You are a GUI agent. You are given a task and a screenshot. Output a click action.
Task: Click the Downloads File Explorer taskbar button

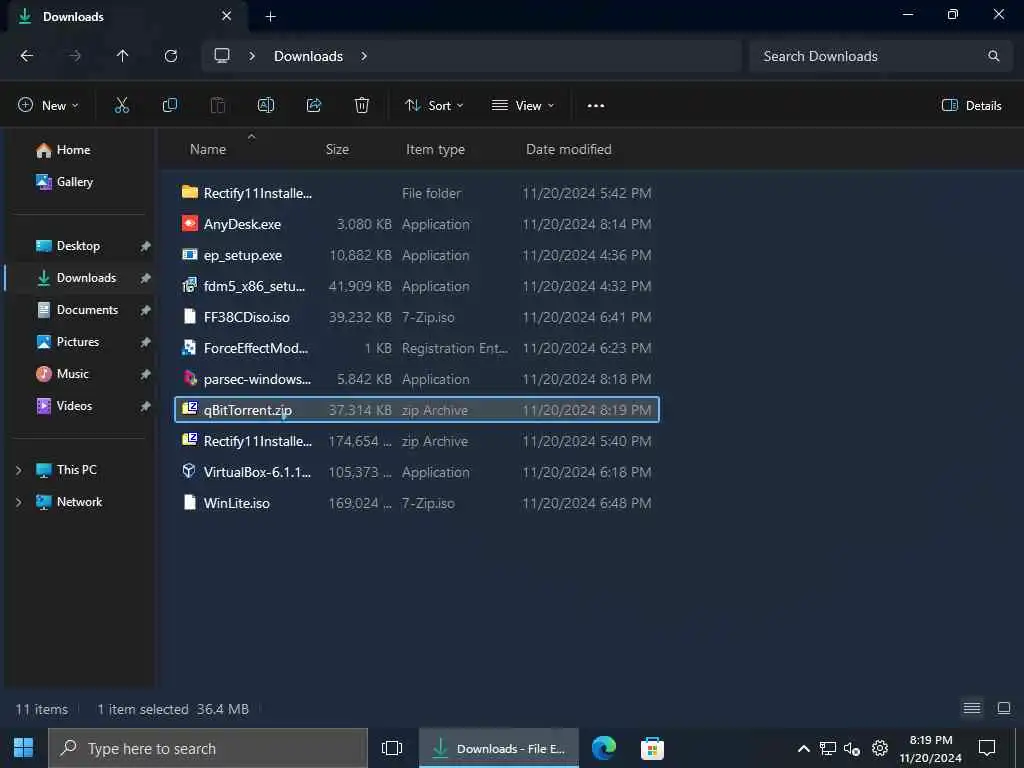coord(499,748)
